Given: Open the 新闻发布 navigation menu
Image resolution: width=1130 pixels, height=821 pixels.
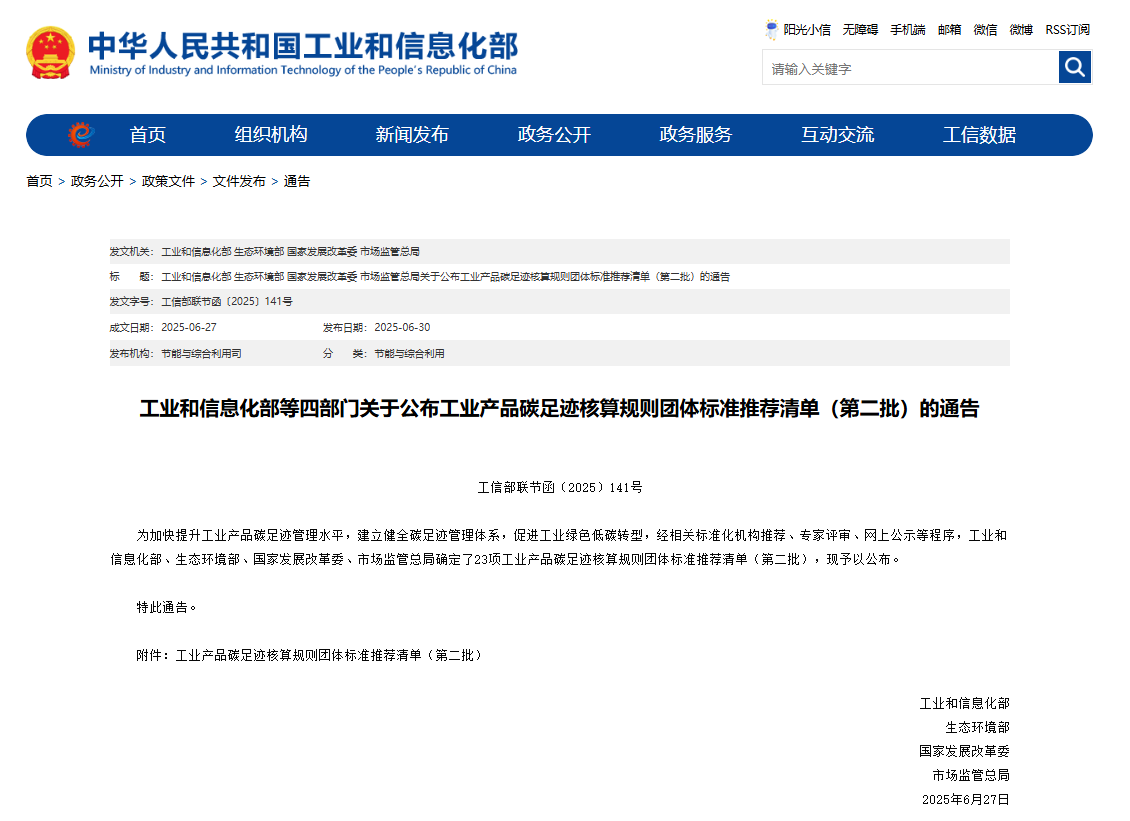Looking at the screenshot, I should click(412, 135).
